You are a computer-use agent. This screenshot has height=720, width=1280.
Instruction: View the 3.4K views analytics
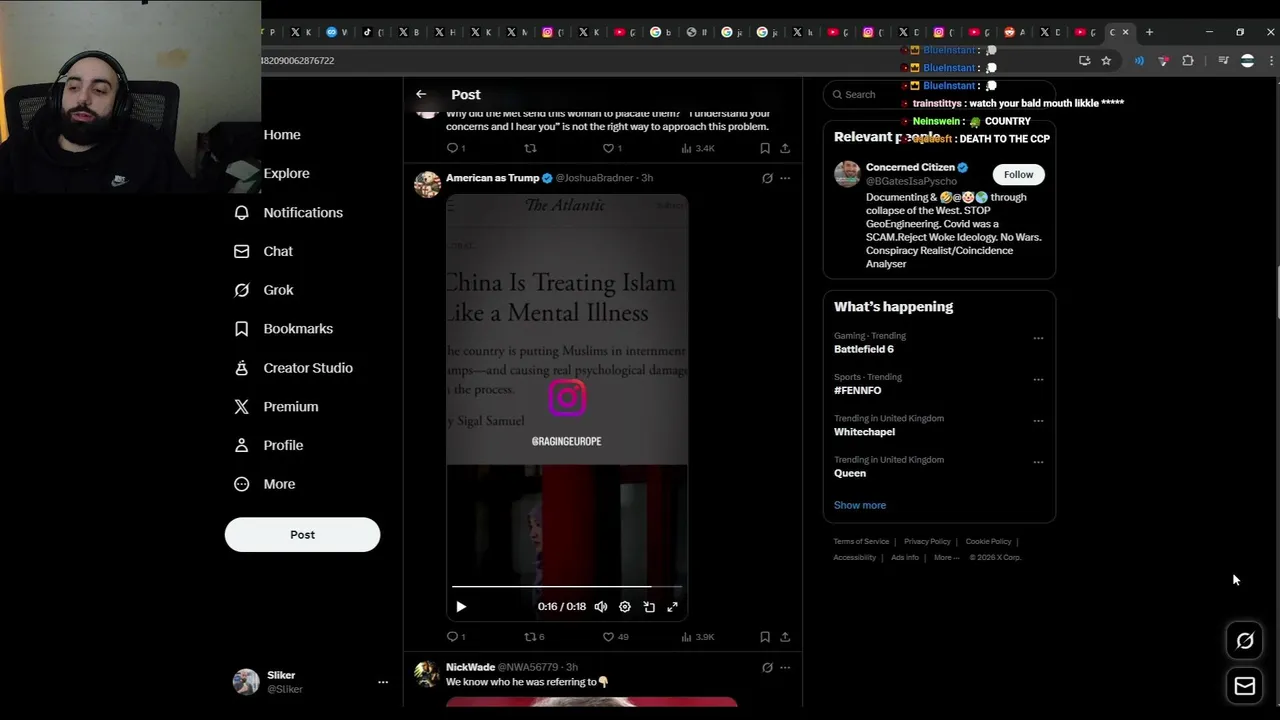click(x=697, y=148)
